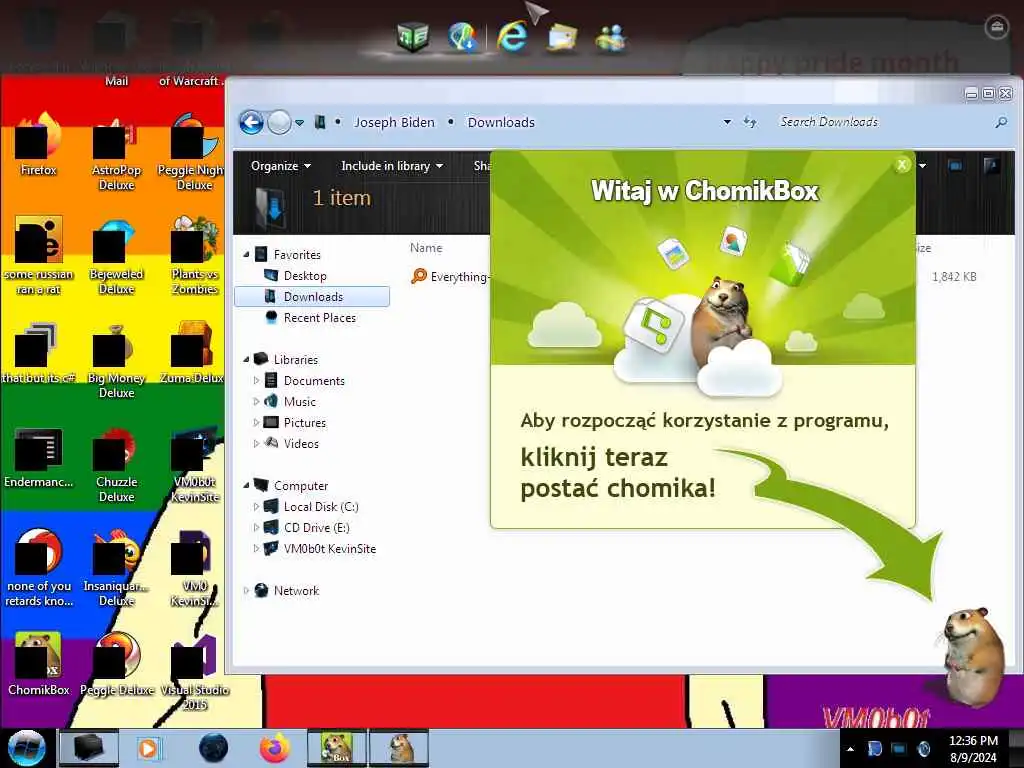Click the ChomikBox hamster mascot in the corner
Image resolution: width=1024 pixels, height=768 pixels.
coord(973,656)
